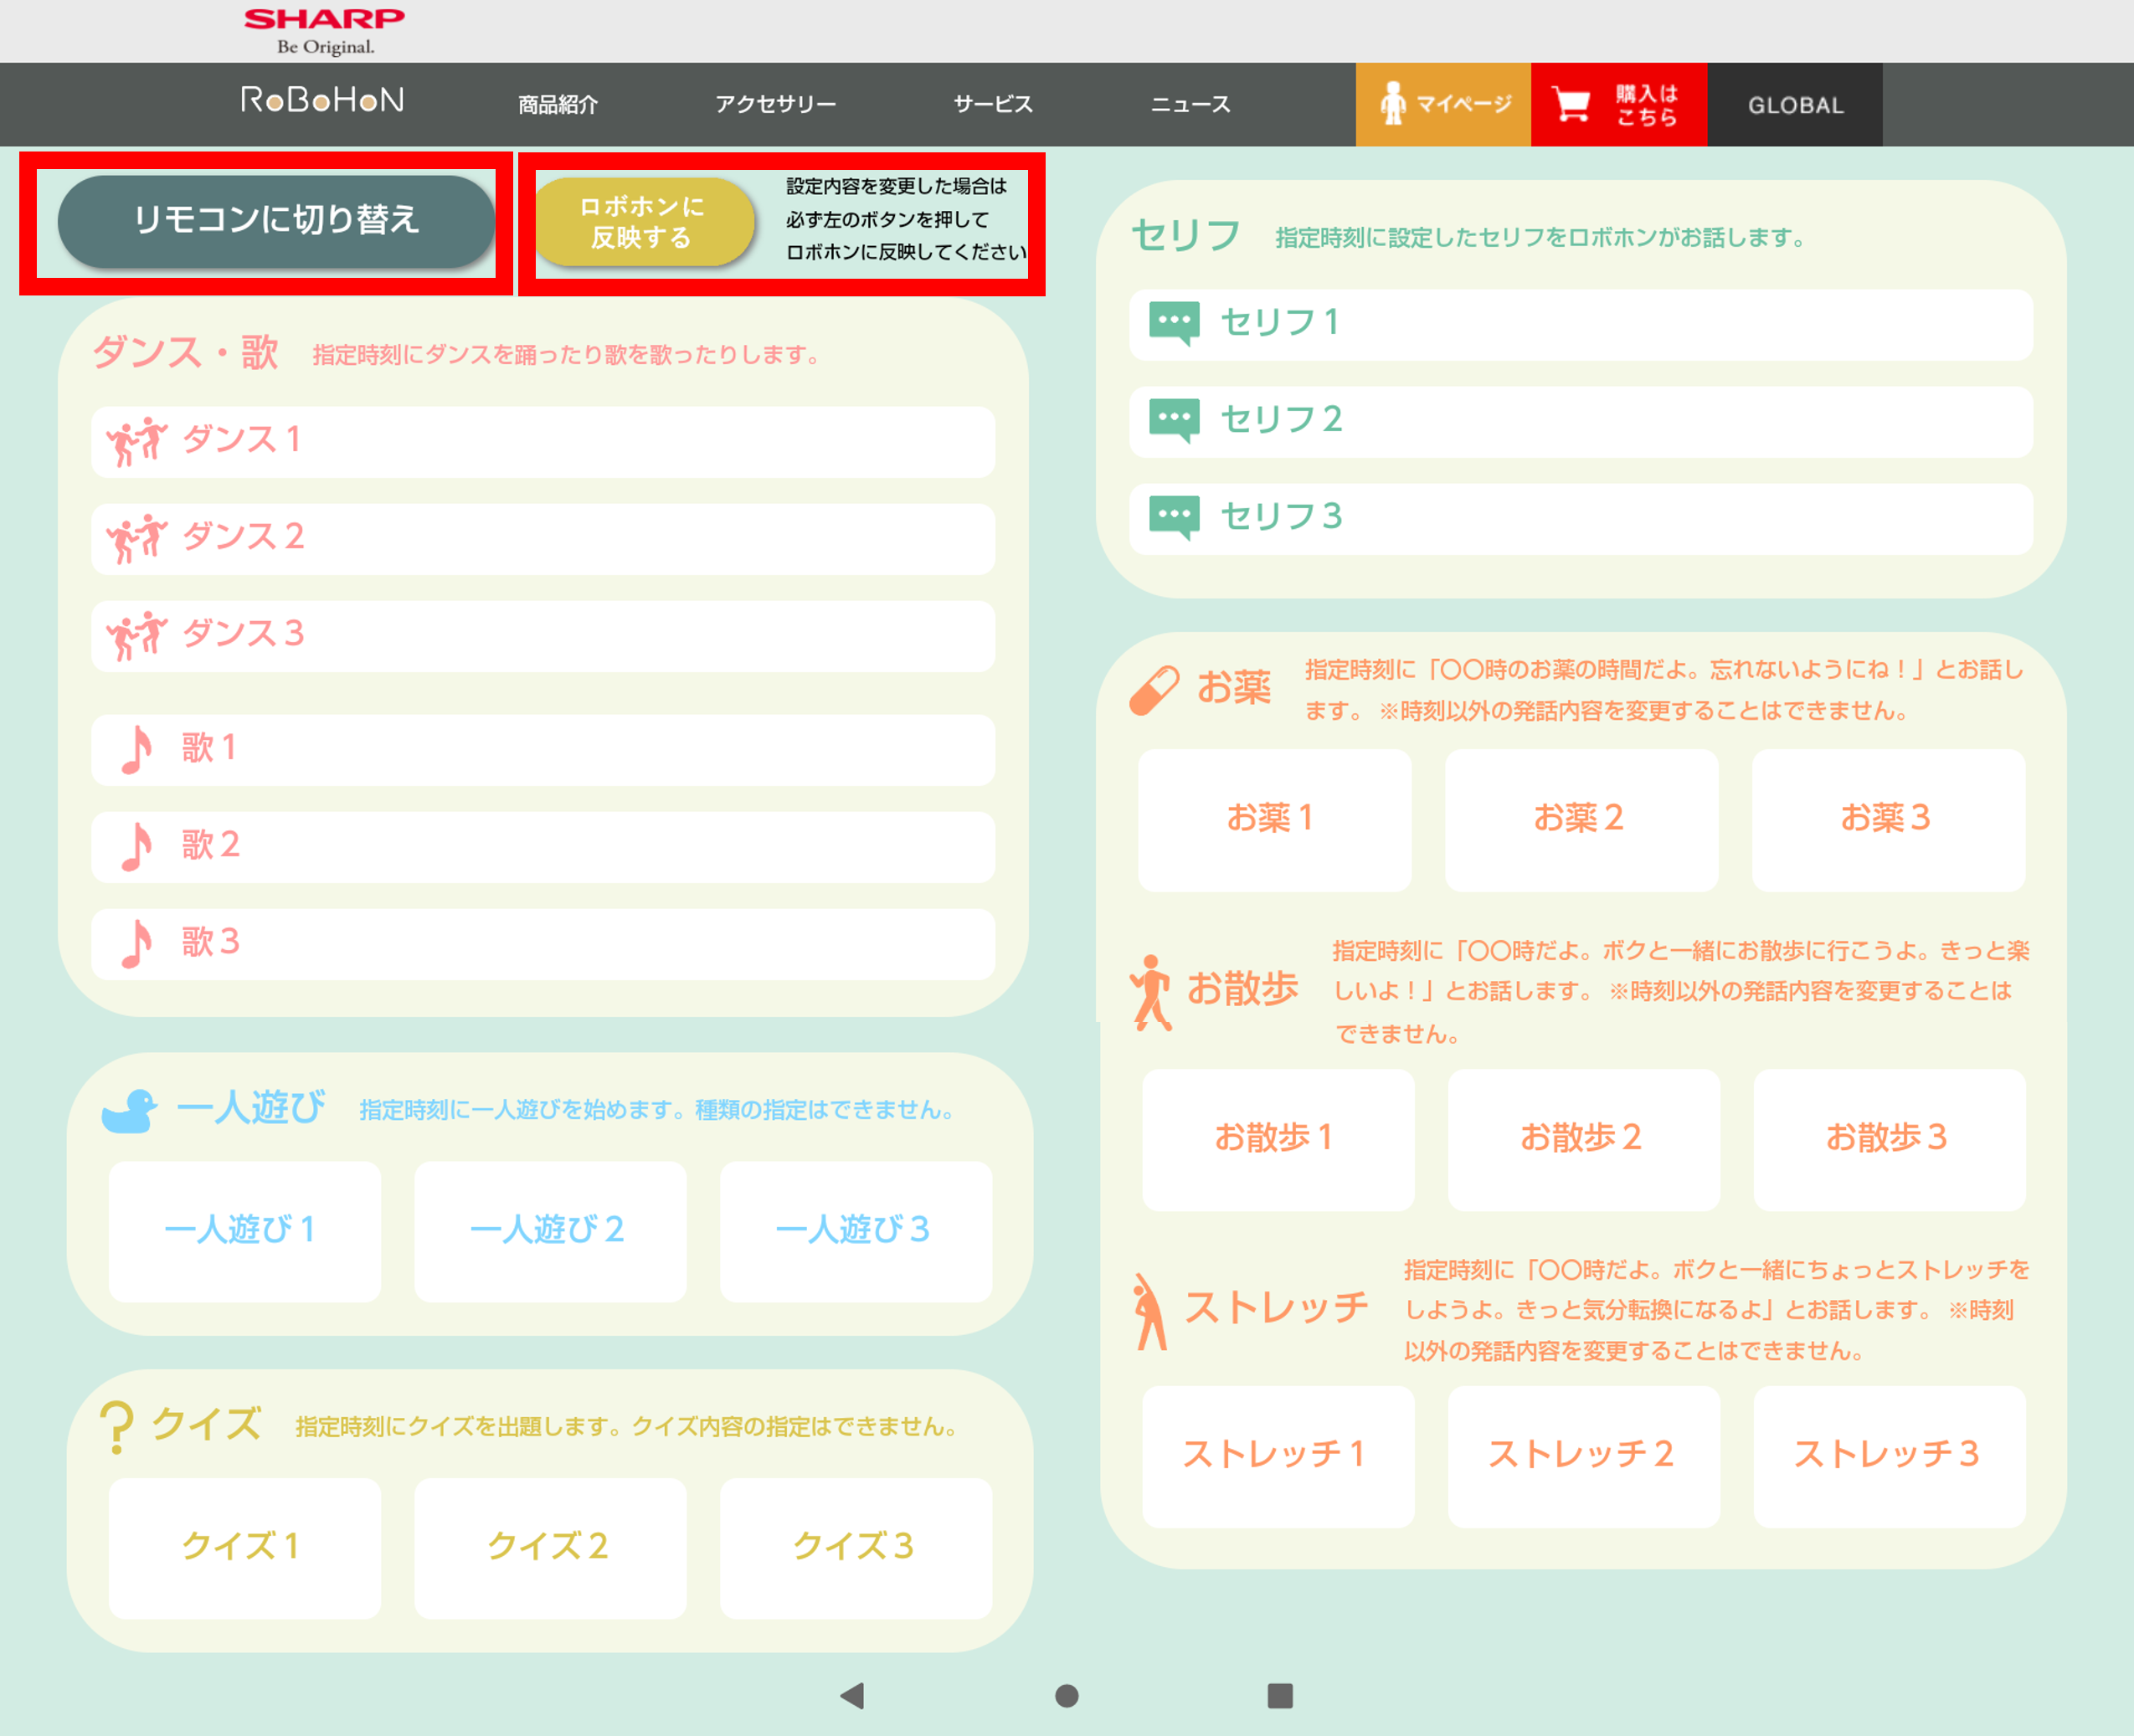Open the サービス menu item
Viewport: 2134px width, 1736px height.
(993, 104)
